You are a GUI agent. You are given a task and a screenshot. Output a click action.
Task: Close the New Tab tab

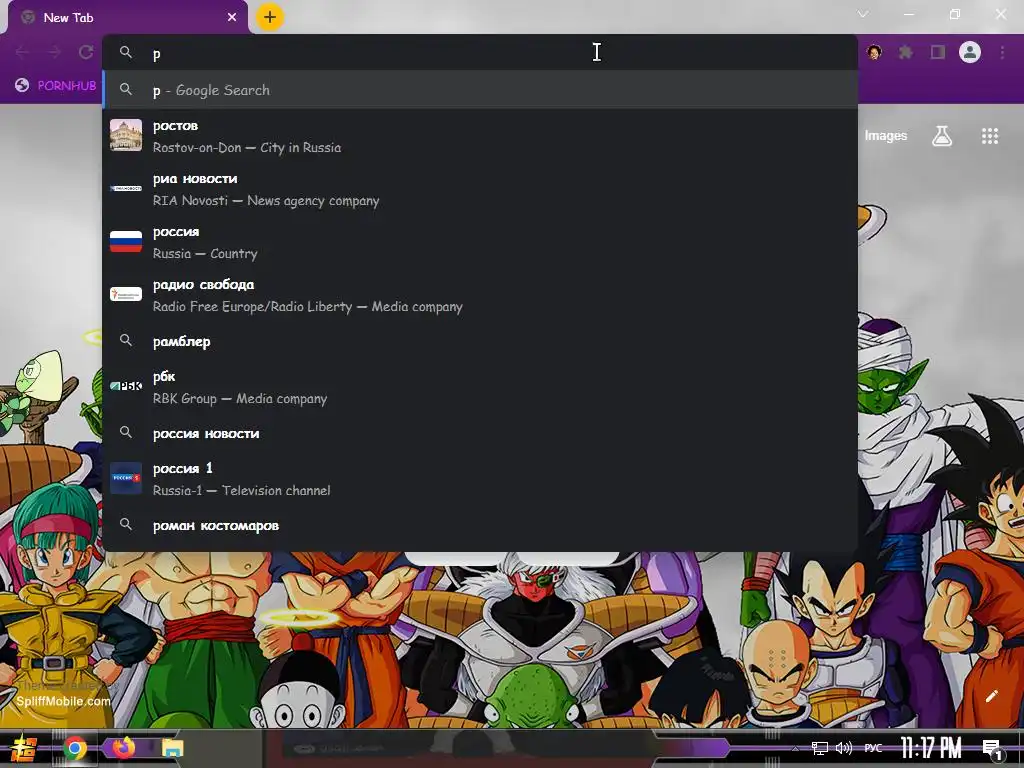click(x=232, y=18)
